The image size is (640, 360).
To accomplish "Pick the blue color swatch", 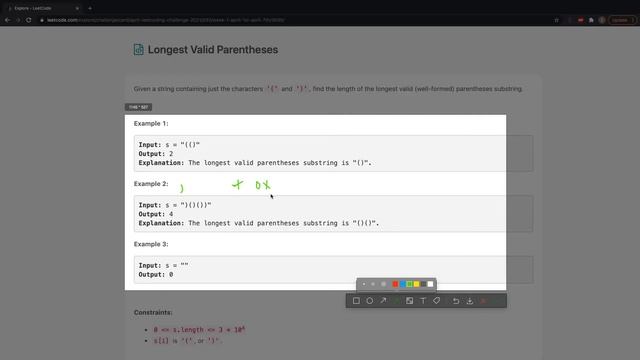I will pyautogui.click(x=402, y=284).
